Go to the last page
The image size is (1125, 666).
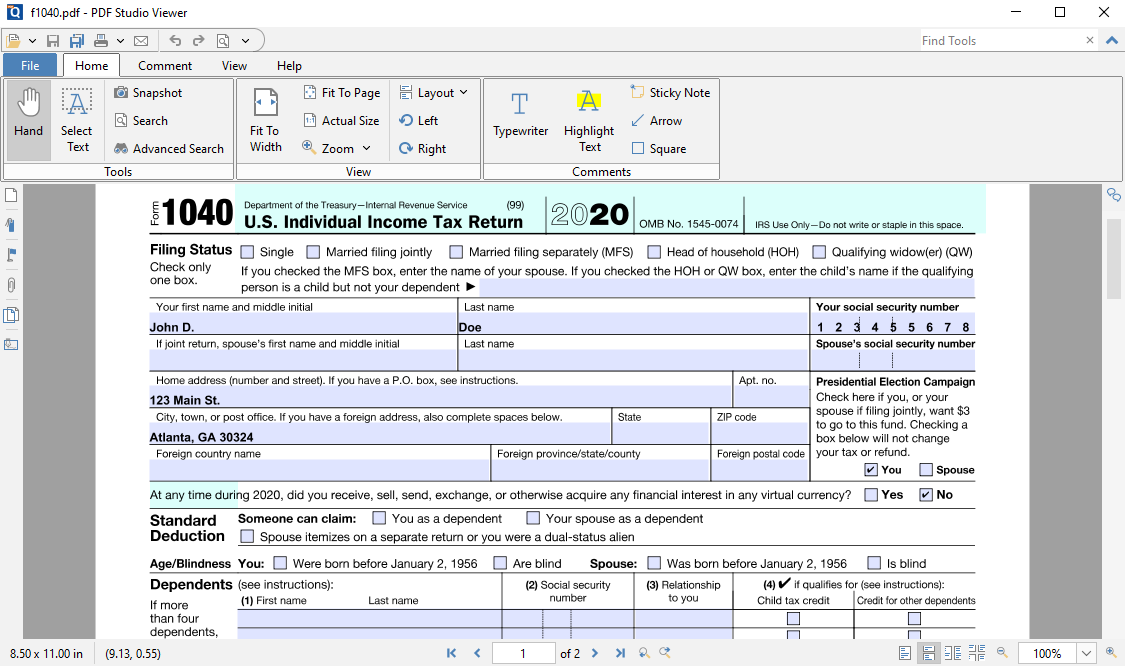[x=620, y=653]
